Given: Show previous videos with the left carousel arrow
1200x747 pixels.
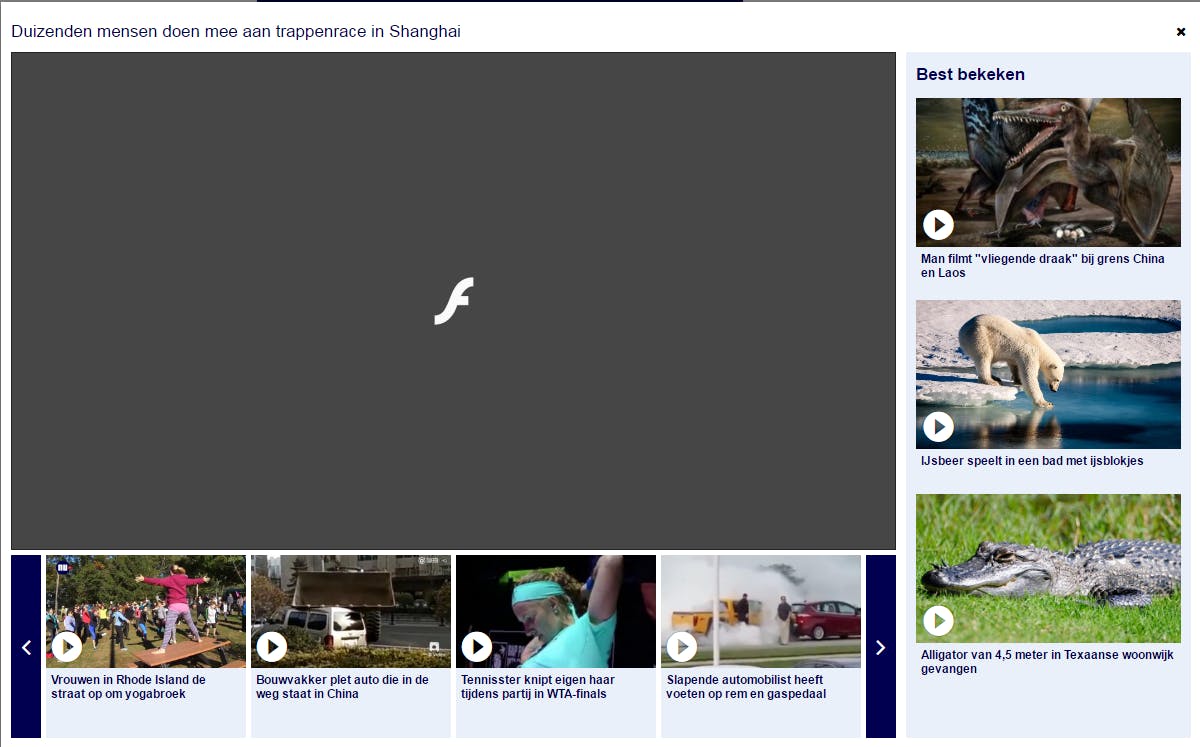Looking at the screenshot, I should pos(26,647).
